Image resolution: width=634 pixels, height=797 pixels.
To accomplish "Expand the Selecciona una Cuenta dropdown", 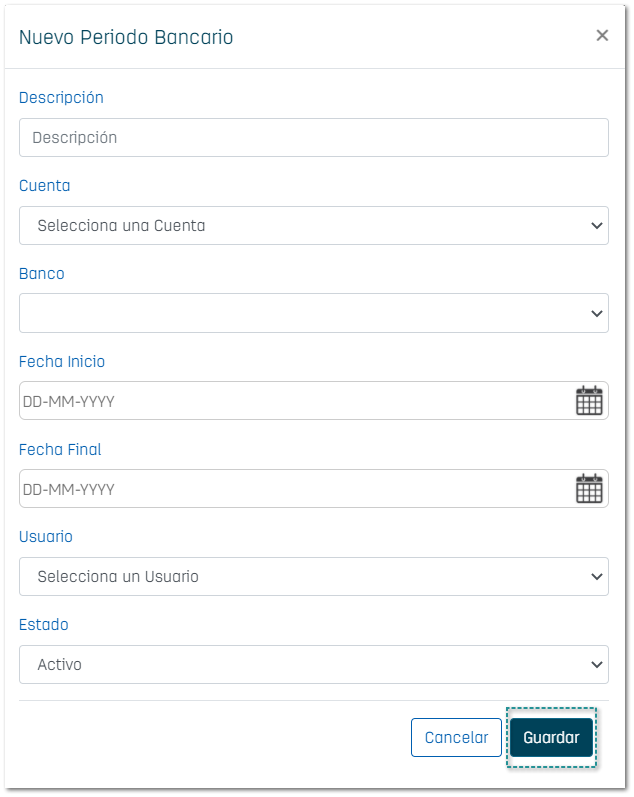I will point(313,226).
